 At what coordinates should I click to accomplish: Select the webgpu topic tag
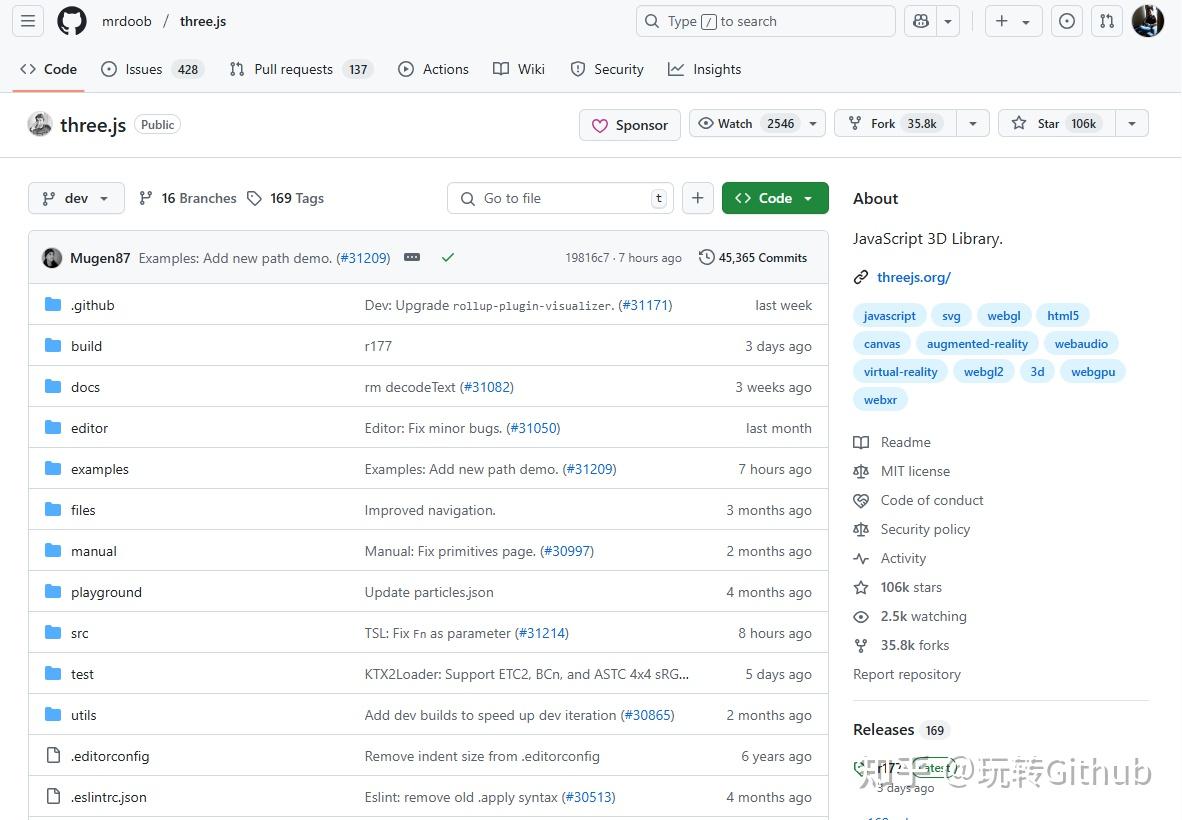1092,372
